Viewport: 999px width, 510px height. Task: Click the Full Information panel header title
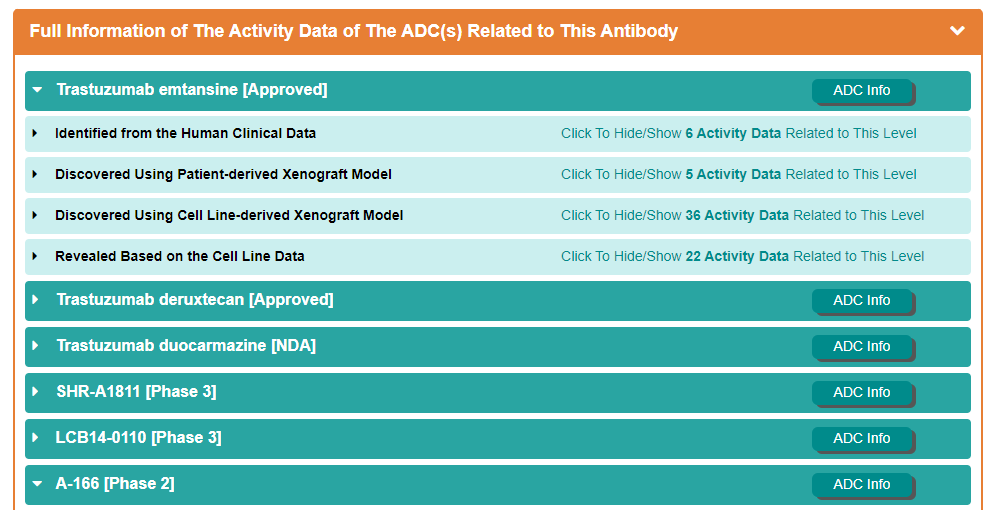pyautogui.click(x=353, y=31)
